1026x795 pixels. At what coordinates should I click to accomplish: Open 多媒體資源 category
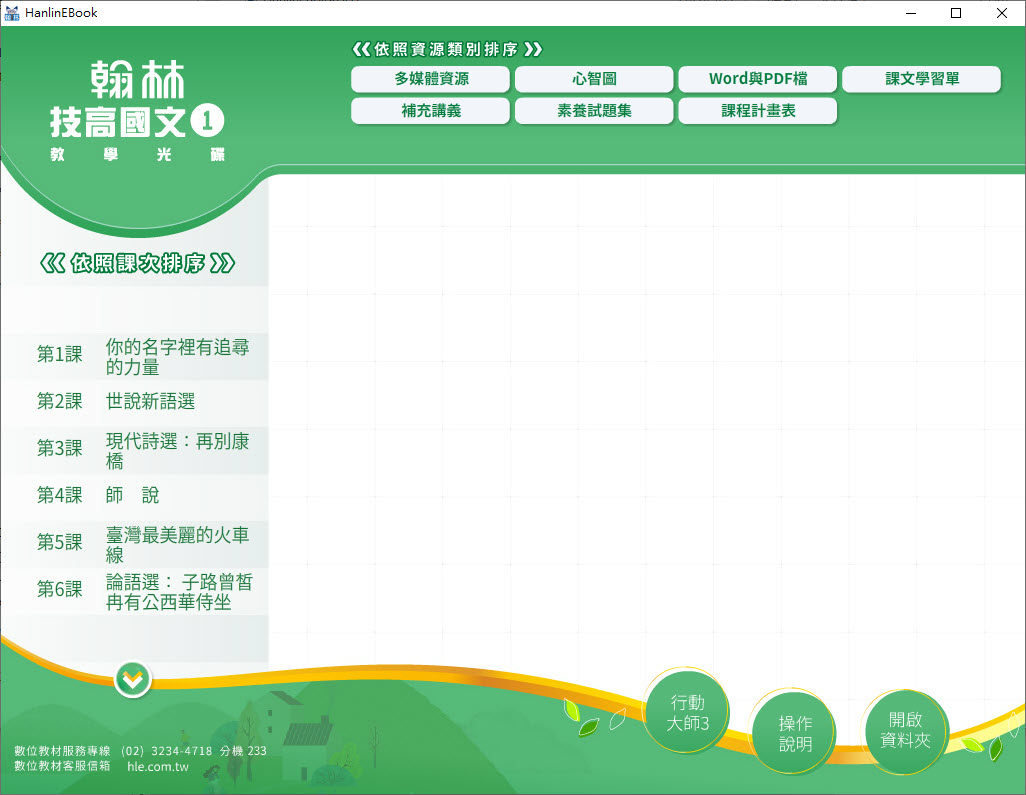(430, 79)
